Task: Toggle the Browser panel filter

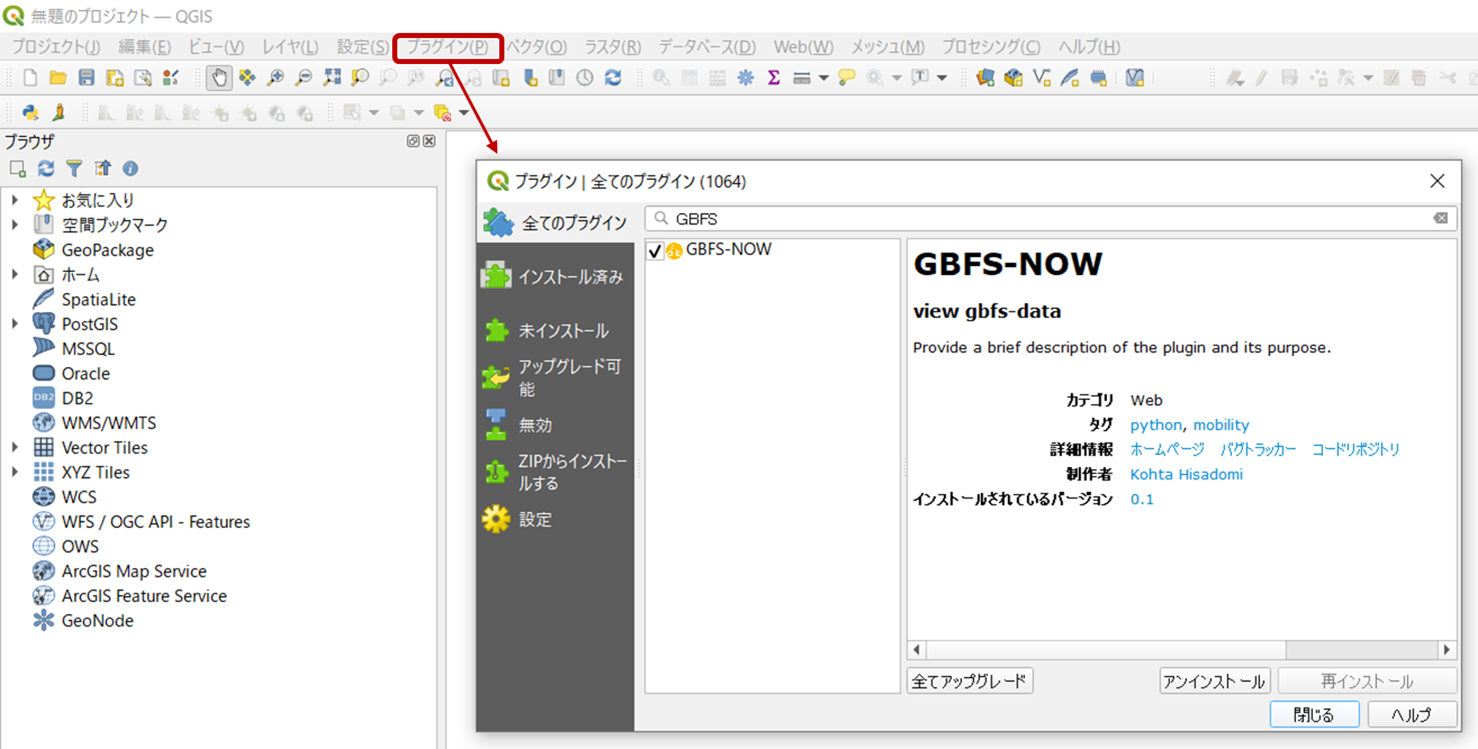Action: pyautogui.click(x=75, y=168)
